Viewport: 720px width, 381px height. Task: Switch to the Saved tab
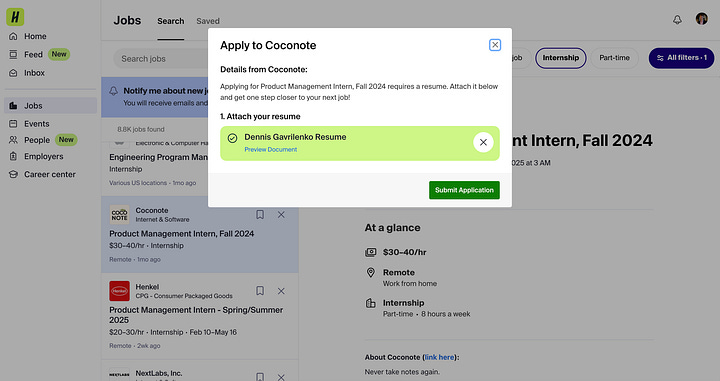(x=208, y=21)
